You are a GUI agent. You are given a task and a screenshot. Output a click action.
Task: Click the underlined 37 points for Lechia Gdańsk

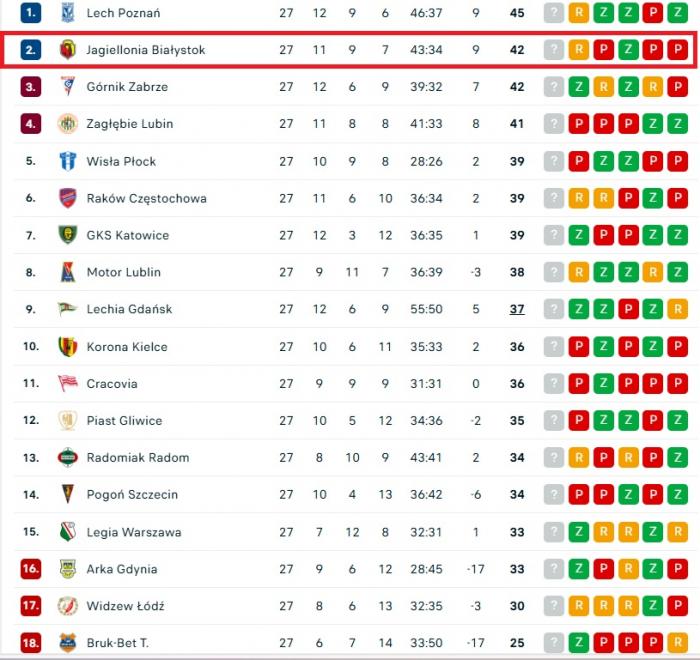click(517, 309)
